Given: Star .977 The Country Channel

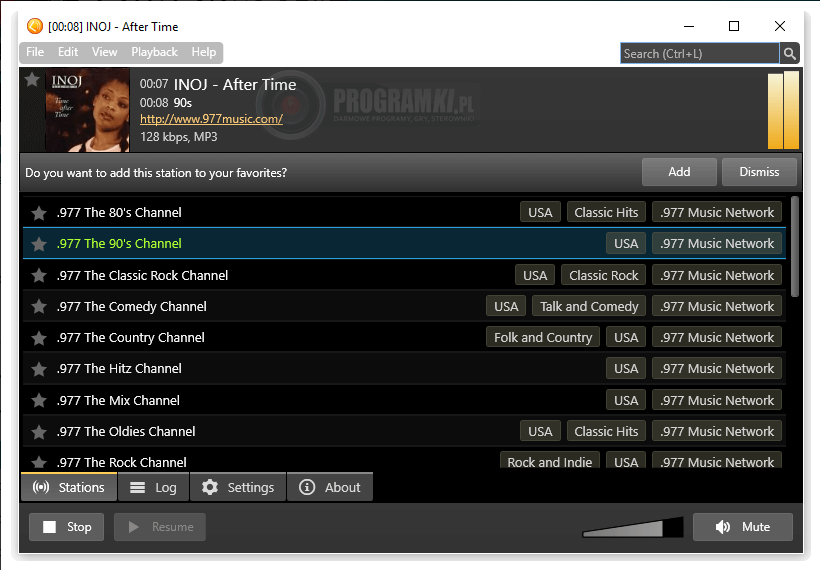Looking at the screenshot, I should tap(39, 338).
